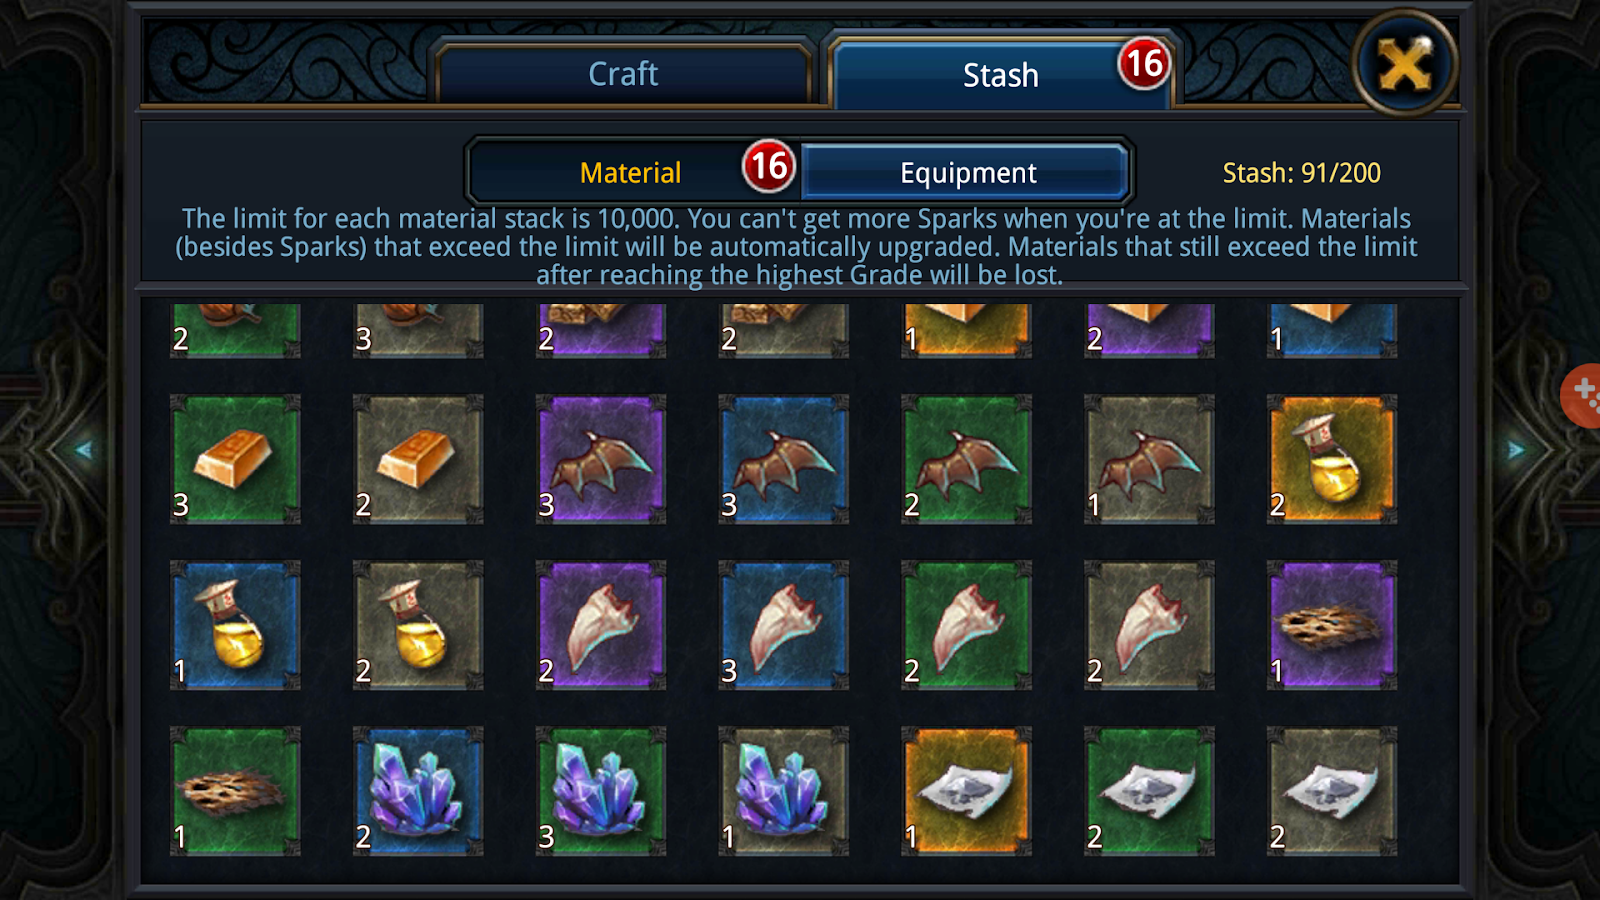
Task: Go to next page with right arrow
Action: [1516, 450]
